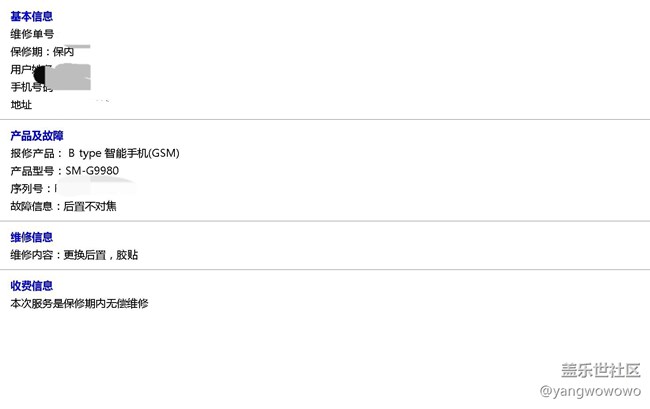
Task: Select the 维修单号 field label
Action: (31, 34)
